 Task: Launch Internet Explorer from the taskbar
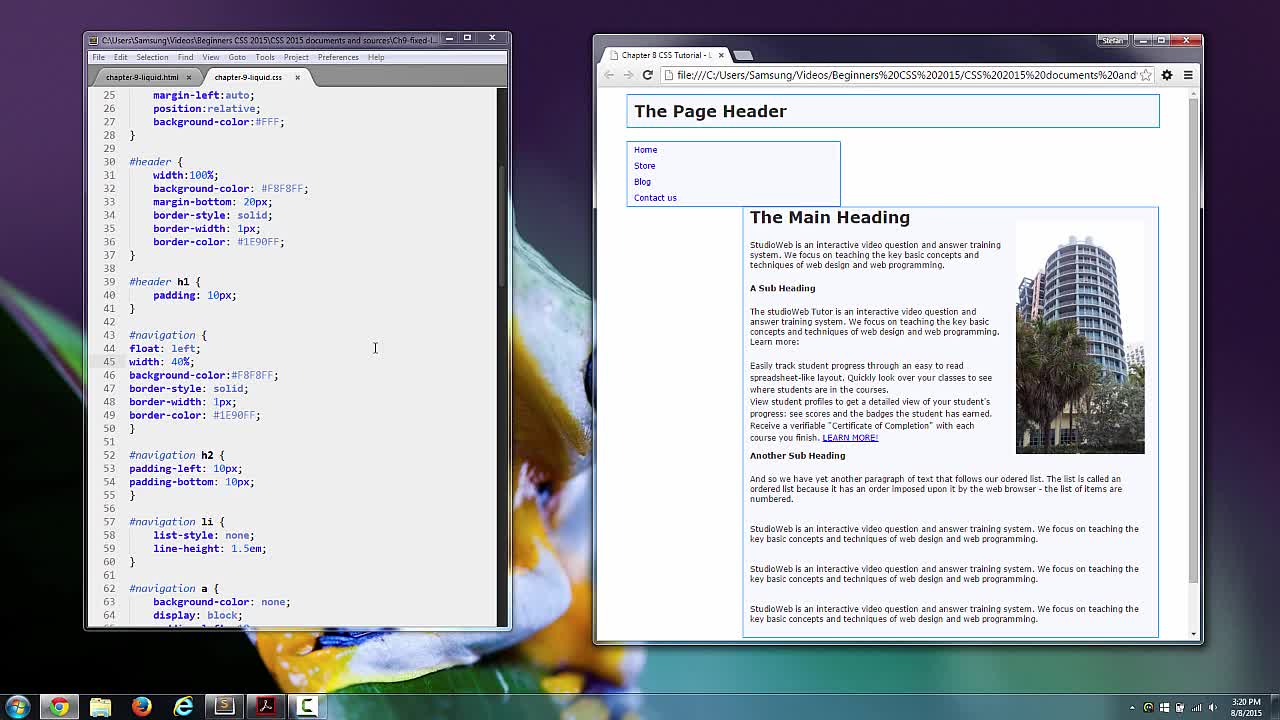point(183,706)
